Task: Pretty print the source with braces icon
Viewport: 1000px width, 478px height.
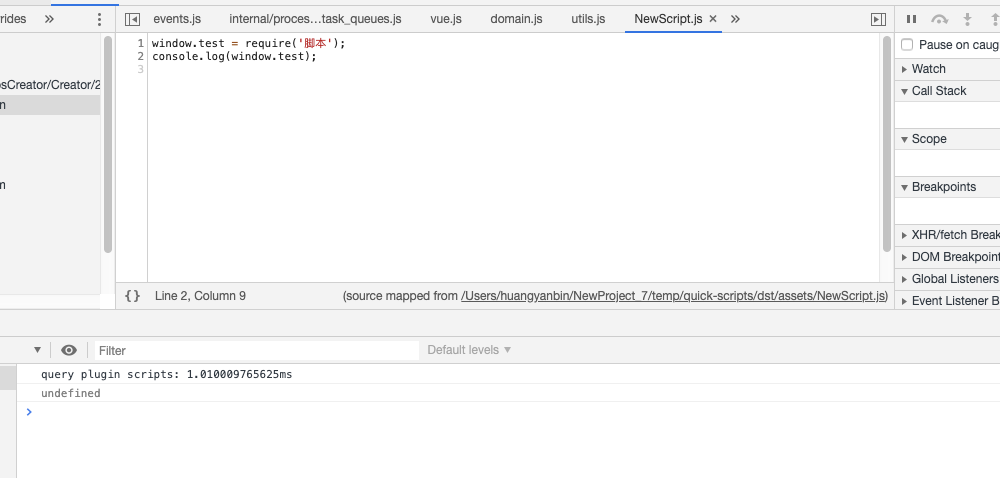Action: (132, 296)
